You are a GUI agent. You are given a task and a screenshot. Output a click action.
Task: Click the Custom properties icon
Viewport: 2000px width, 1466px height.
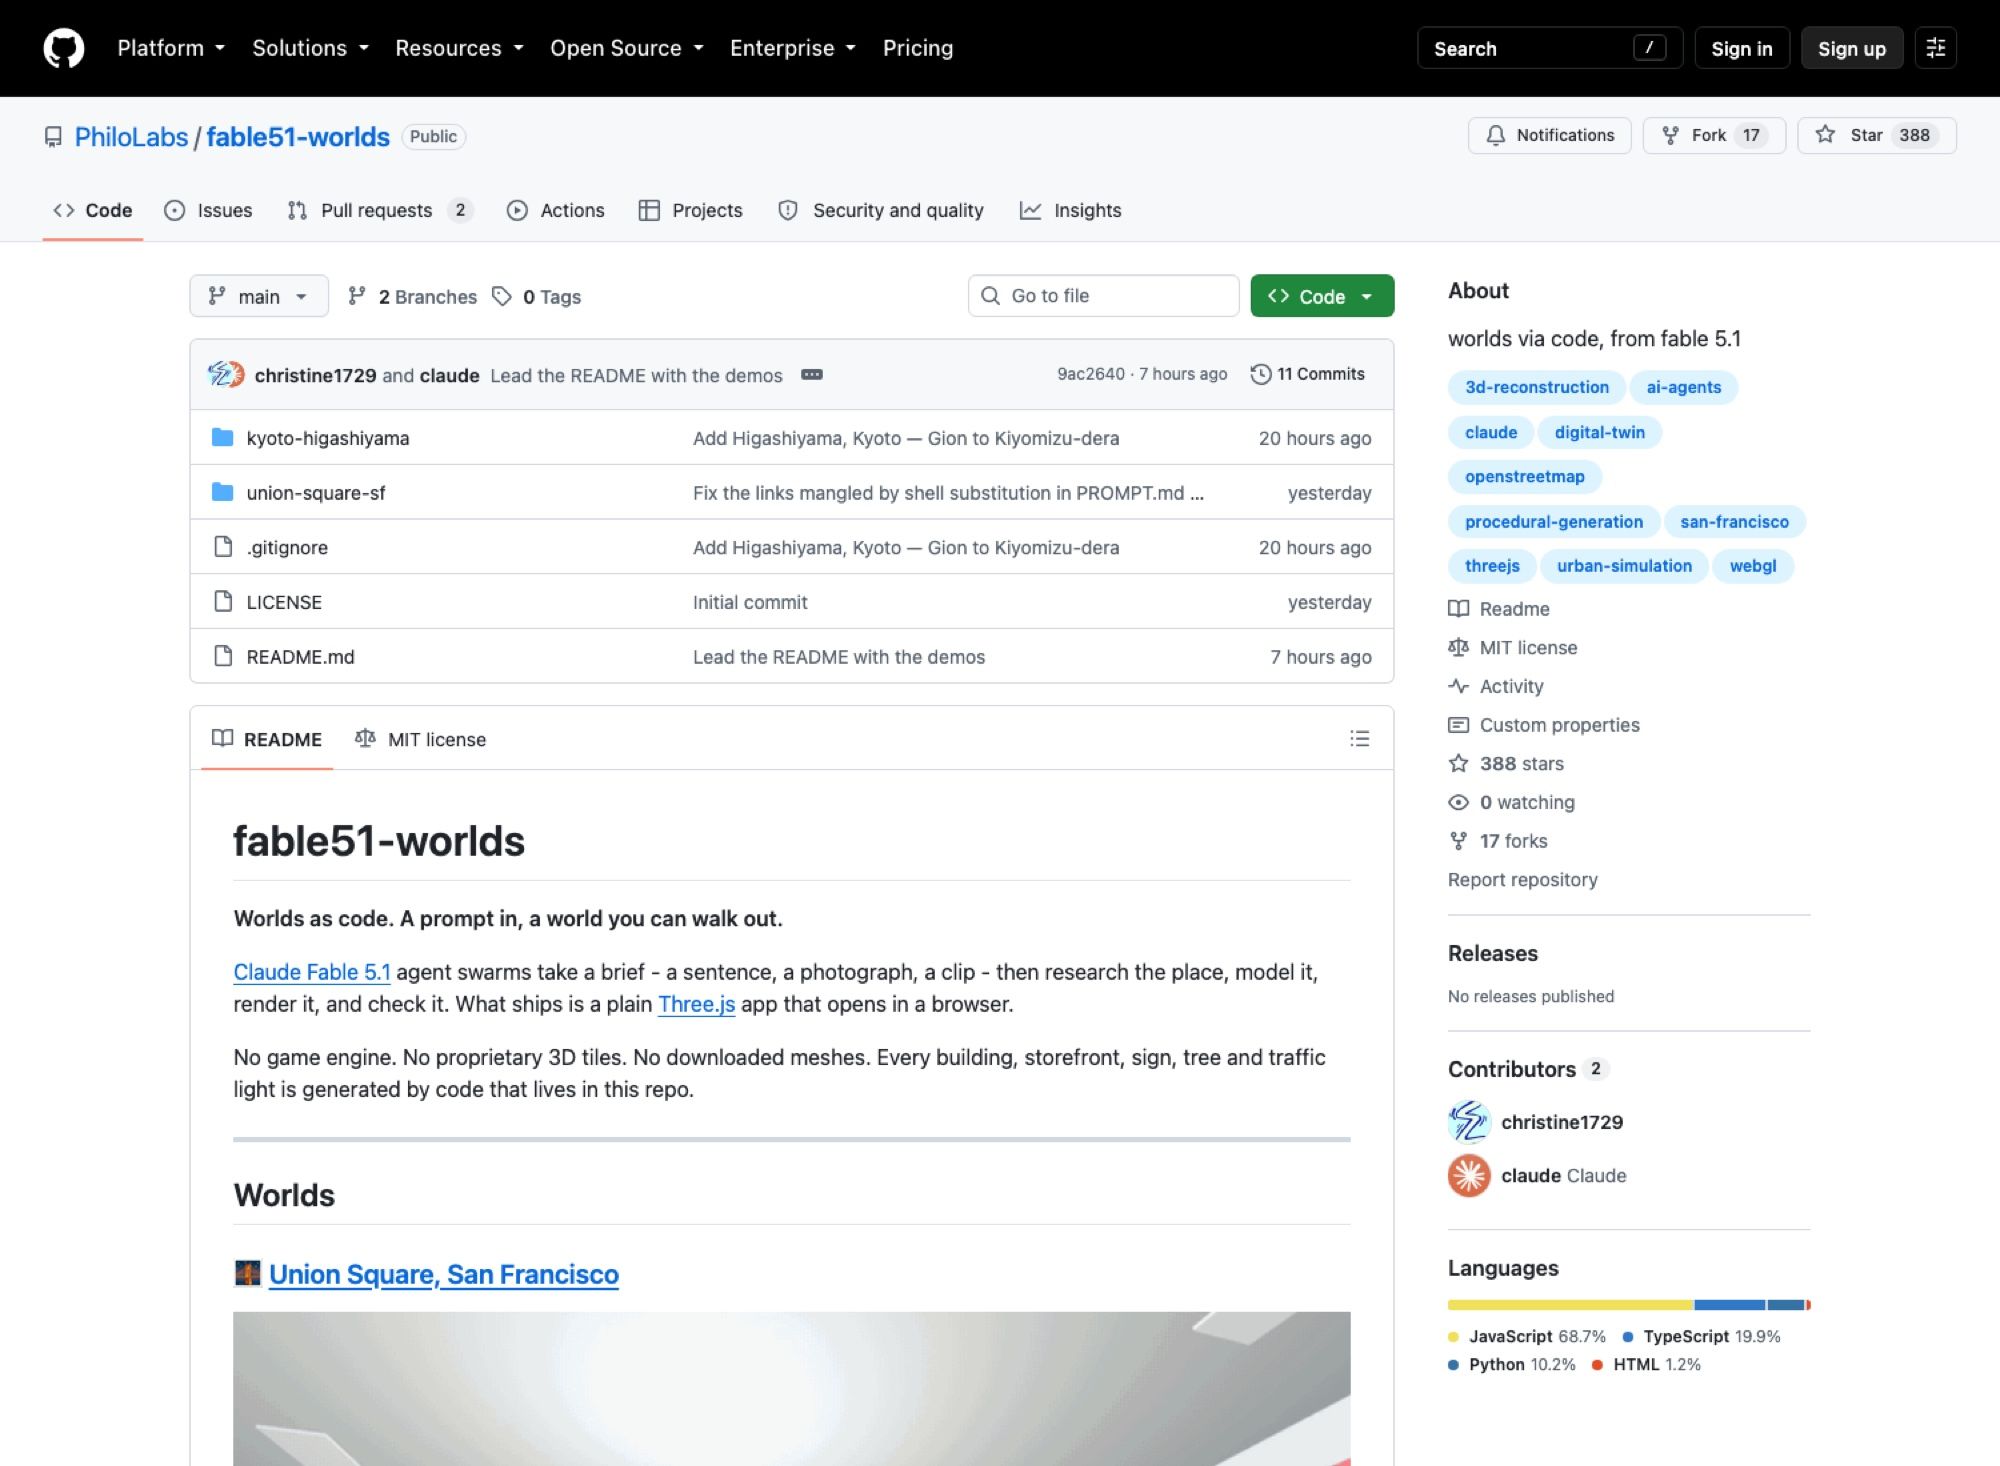pos(1459,725)
